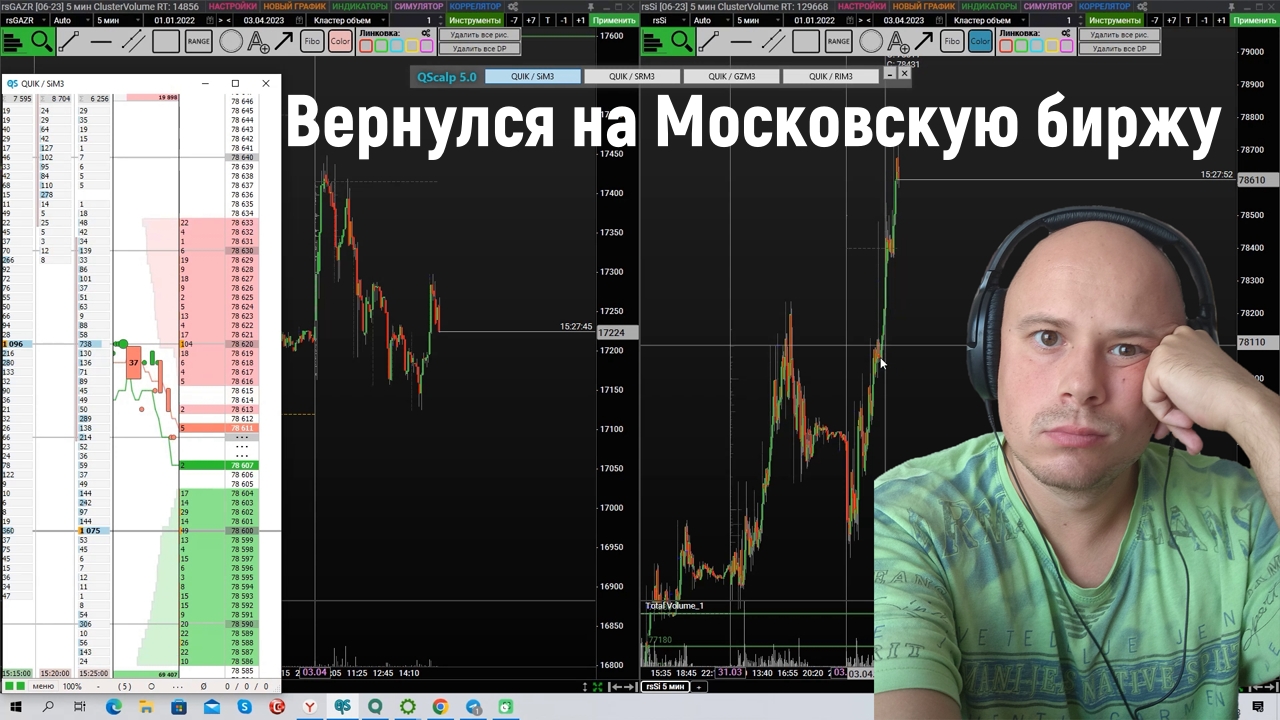Viewport: 1280px width, 720px height.
Task: Open Windows Start menu
Action: click(15, 707)
